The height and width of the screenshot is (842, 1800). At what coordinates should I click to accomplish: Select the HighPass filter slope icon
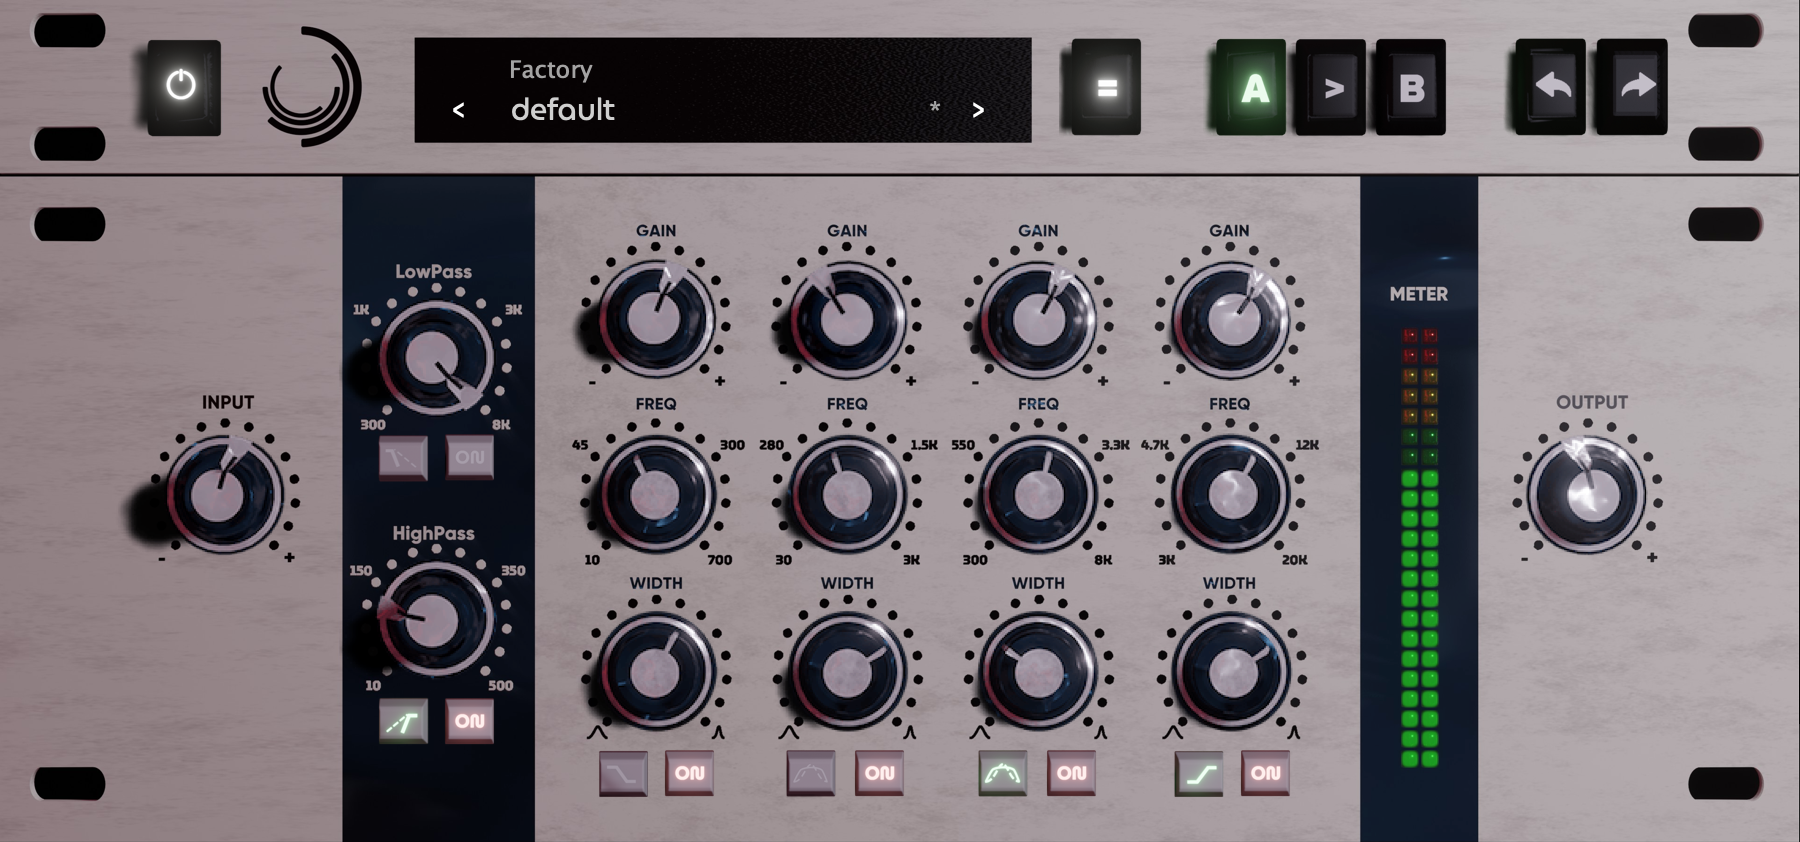pyautogui.click(x=404, y=722)
